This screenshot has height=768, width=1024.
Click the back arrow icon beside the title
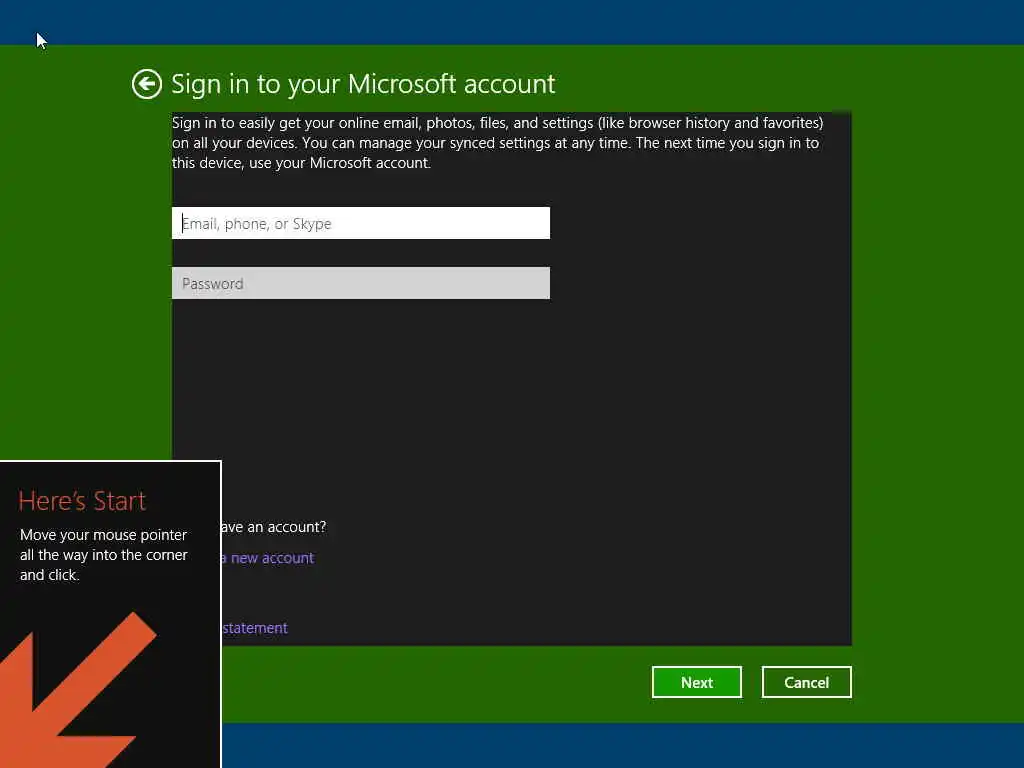[146, 84]
